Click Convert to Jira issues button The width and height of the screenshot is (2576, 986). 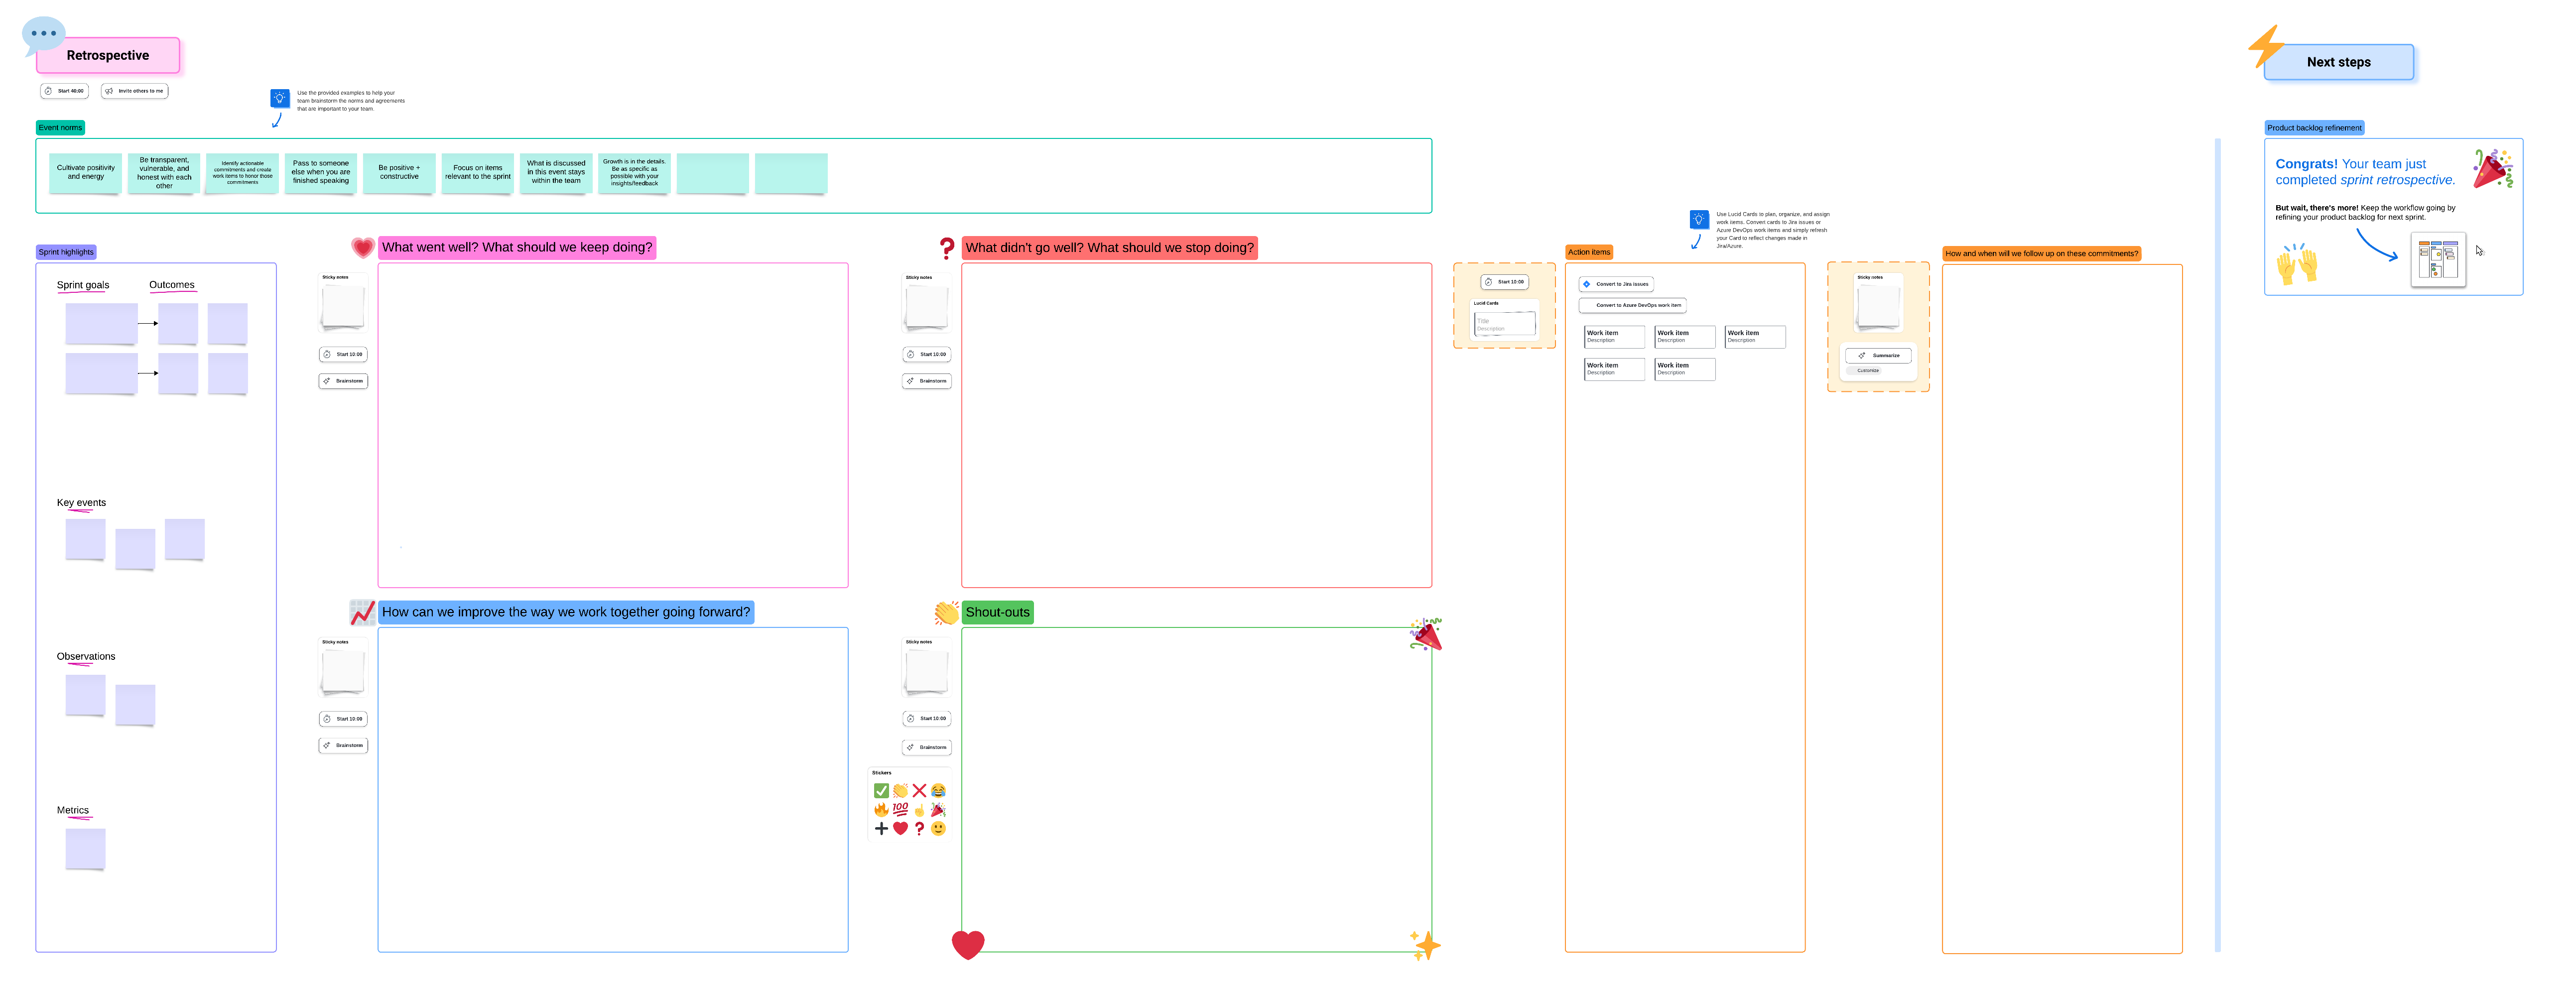(x=1616, y=284)
